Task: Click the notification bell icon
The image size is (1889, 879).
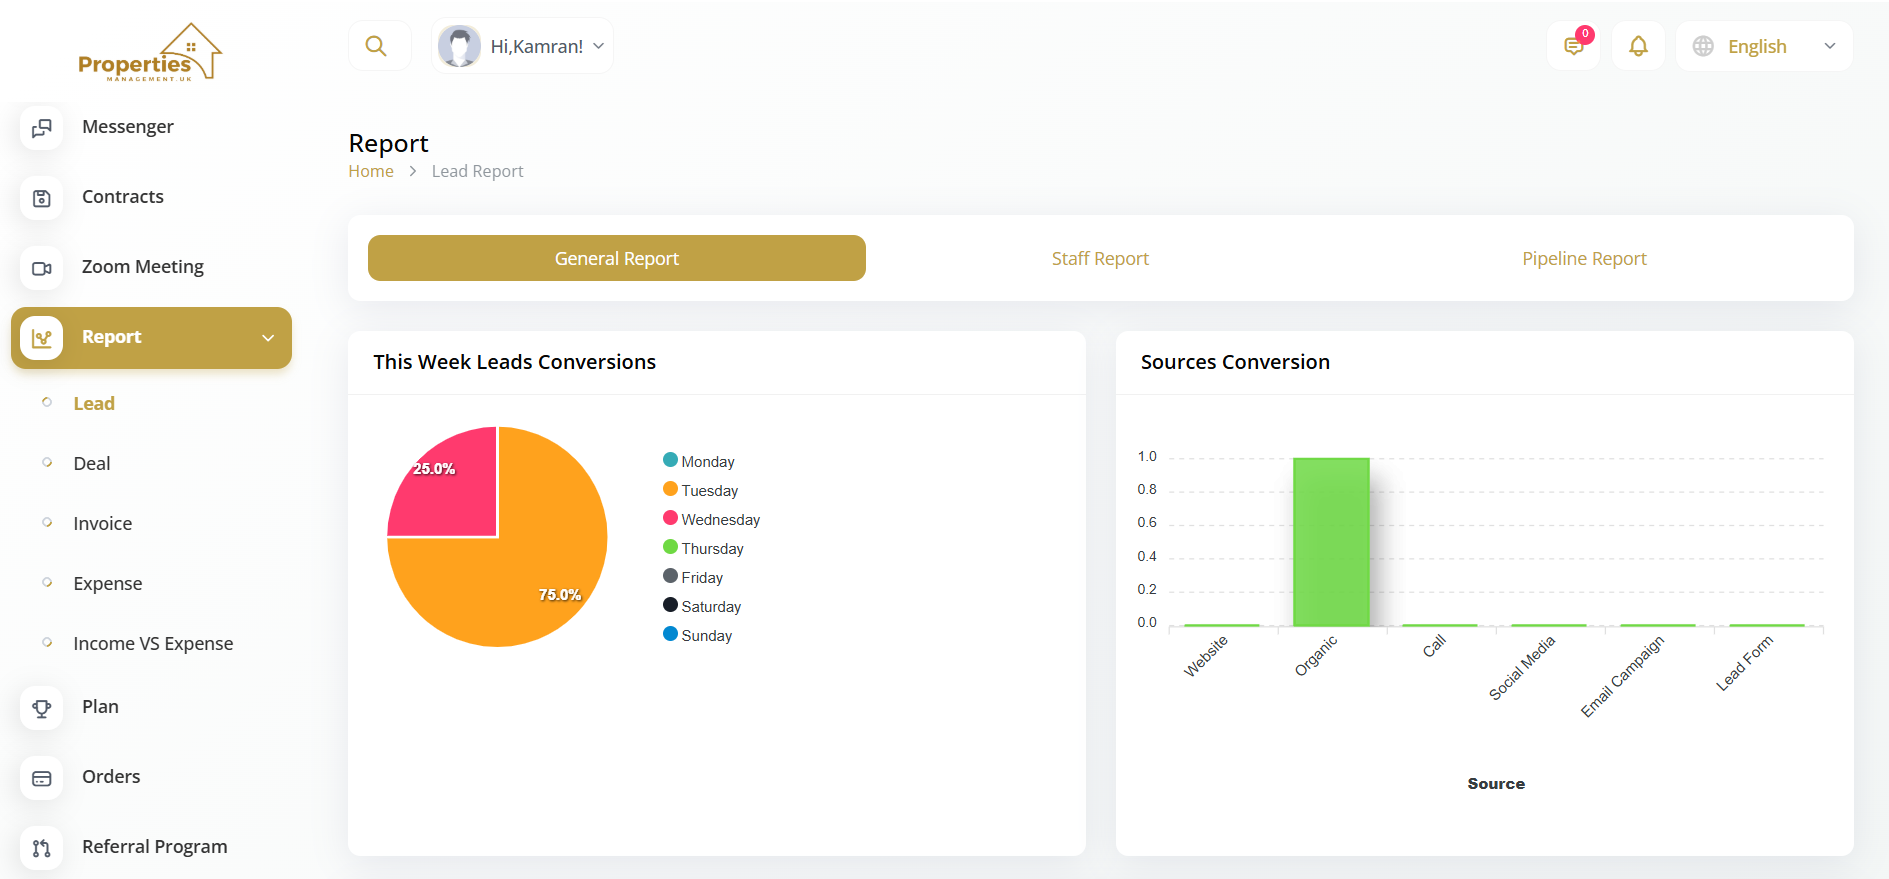Action: pos(1638,46)
